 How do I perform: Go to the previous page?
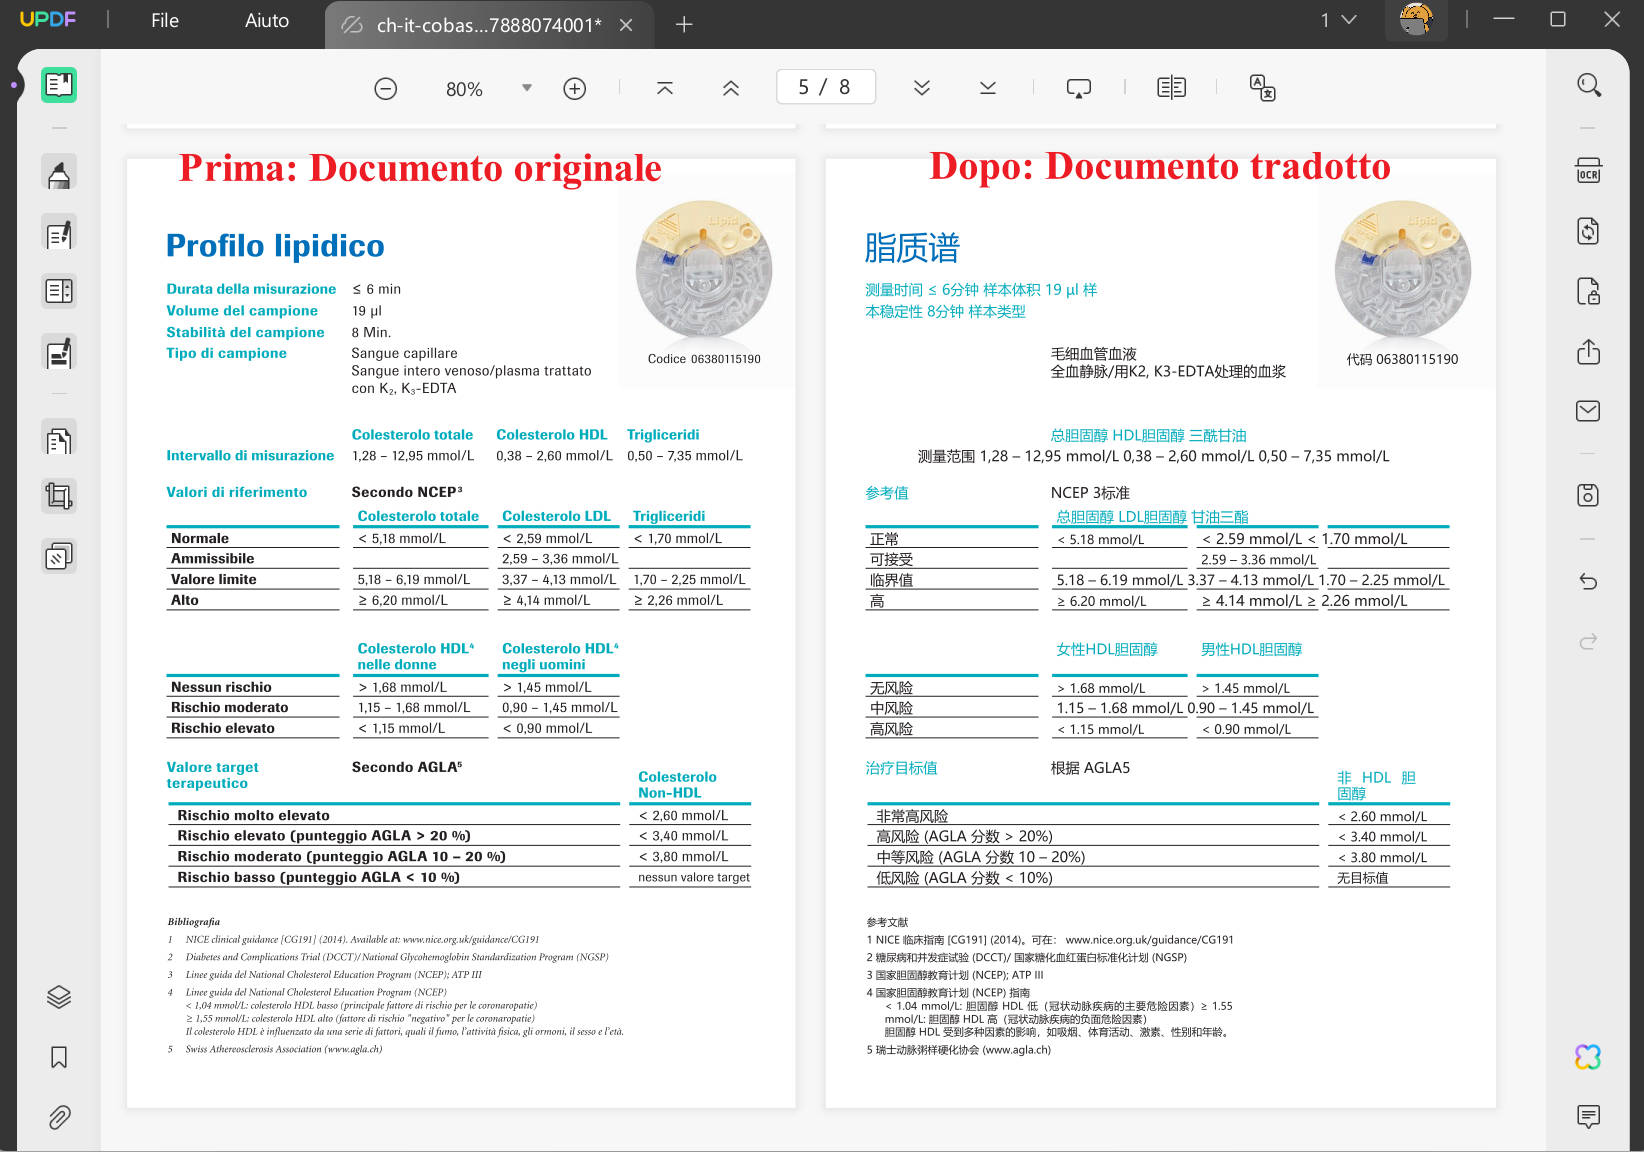click(731, 88)
